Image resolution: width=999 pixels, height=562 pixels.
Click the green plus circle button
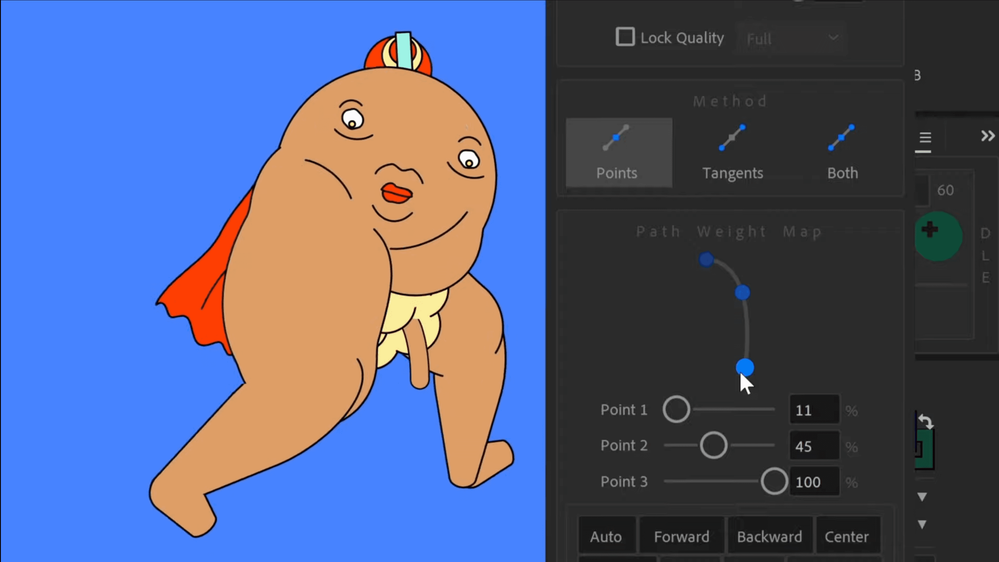coord(936,235)
